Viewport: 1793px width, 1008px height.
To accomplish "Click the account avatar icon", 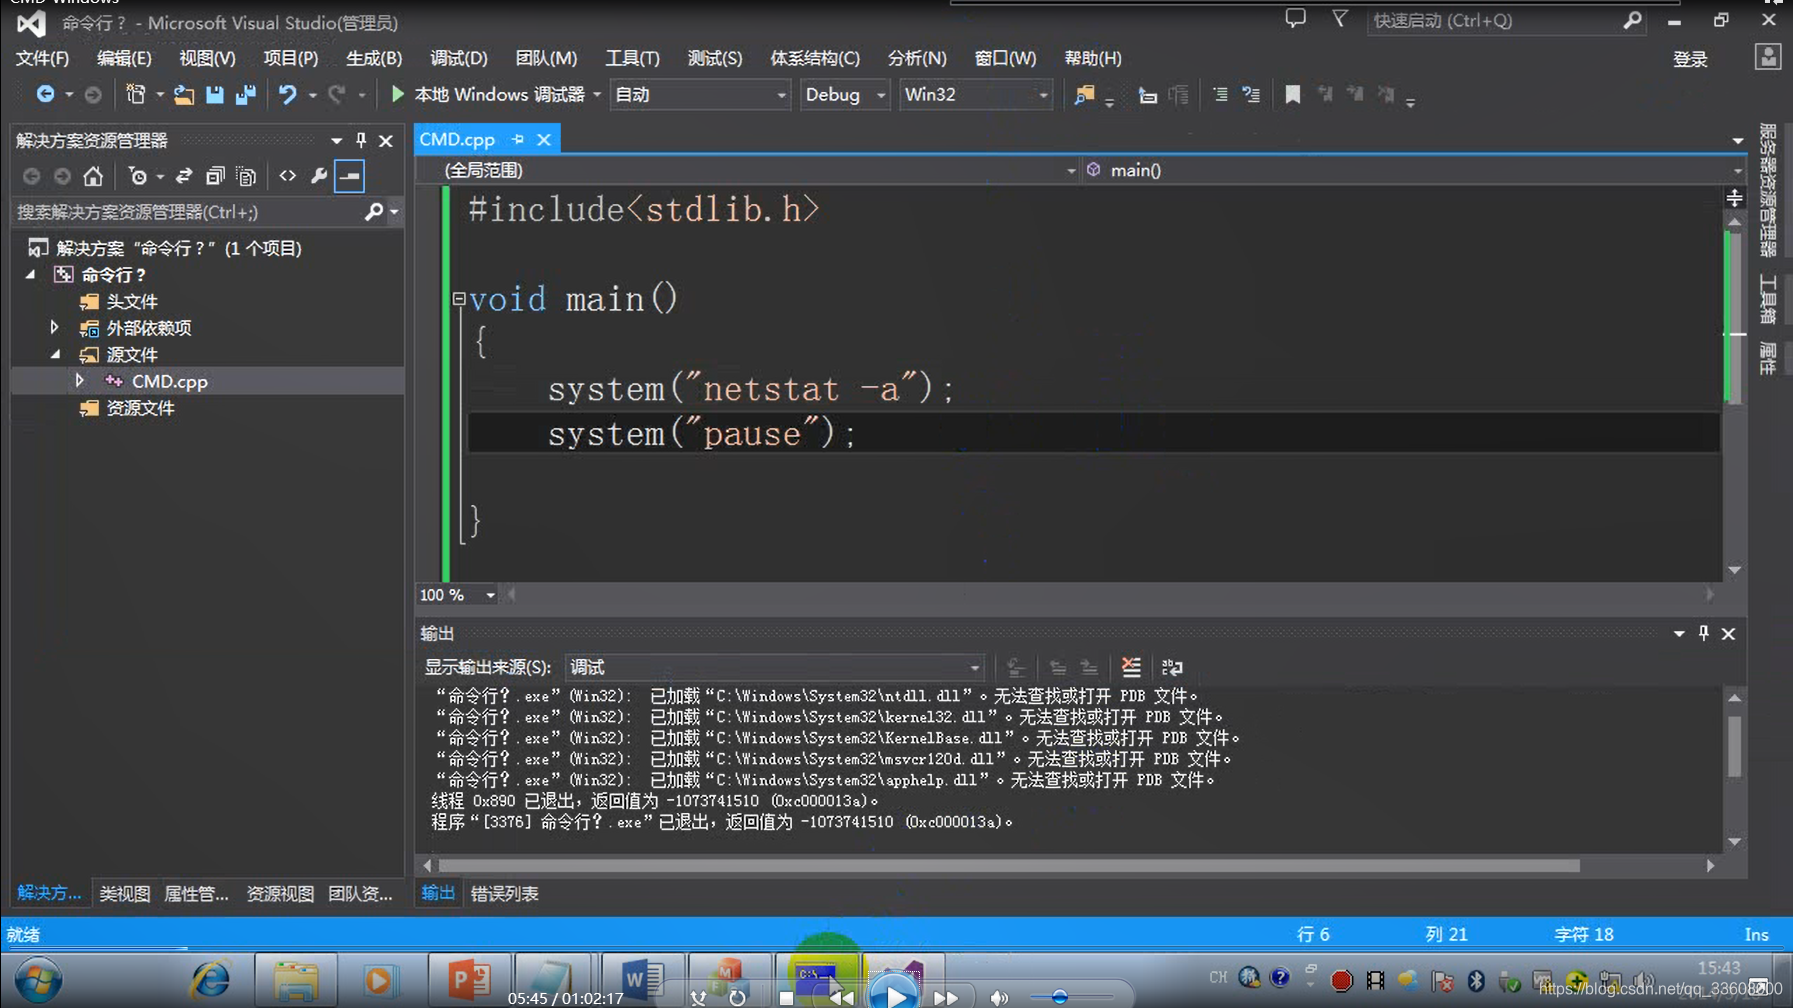I will point(1768,58).
